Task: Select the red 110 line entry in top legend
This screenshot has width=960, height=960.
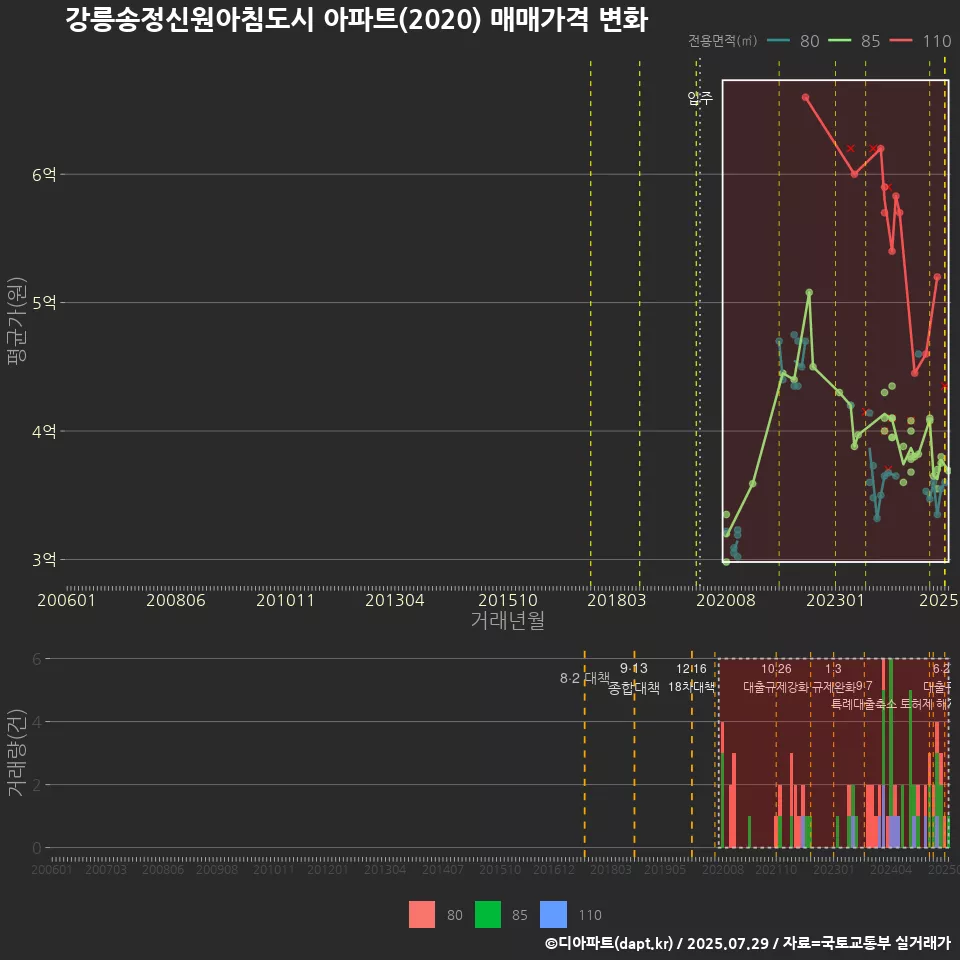Action: [920, 41]
